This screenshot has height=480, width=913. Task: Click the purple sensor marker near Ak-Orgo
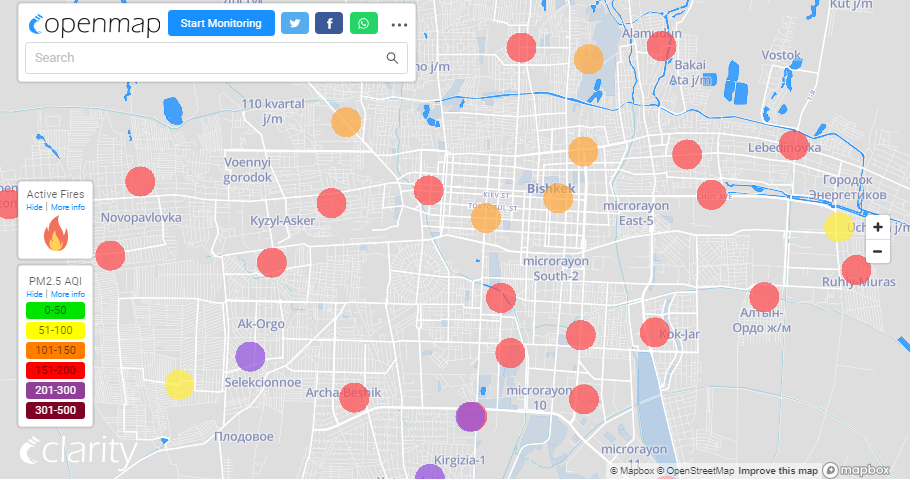point(250,356)
